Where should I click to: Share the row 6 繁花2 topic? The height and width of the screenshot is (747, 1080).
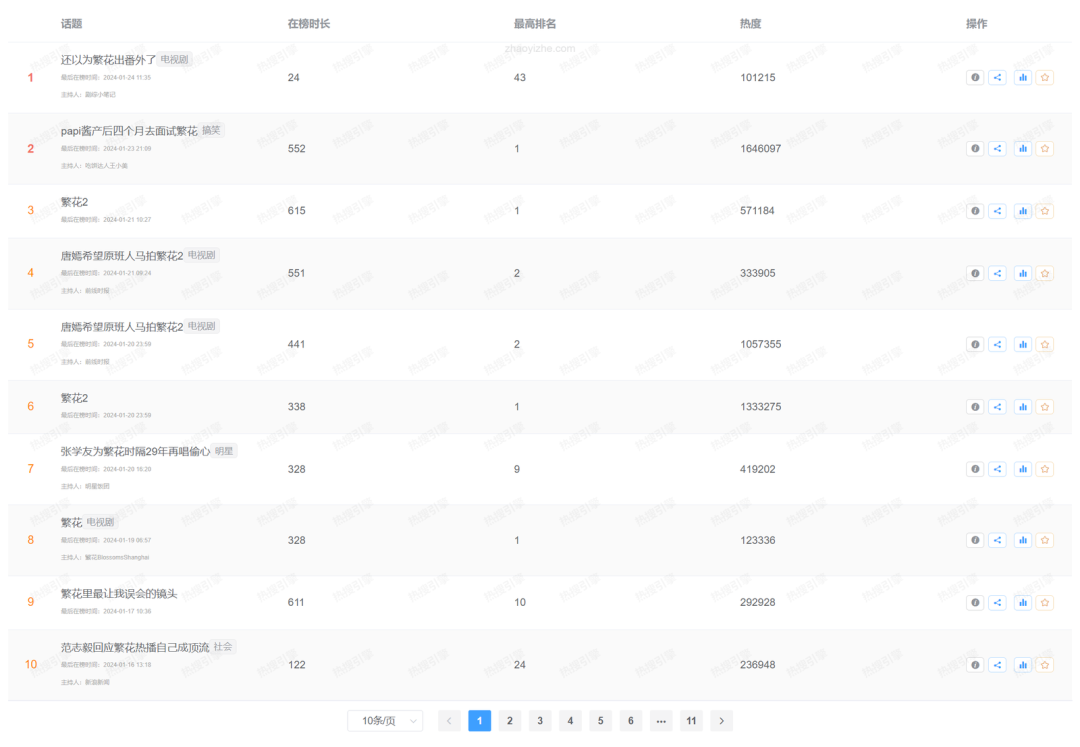tap(997, 407)
